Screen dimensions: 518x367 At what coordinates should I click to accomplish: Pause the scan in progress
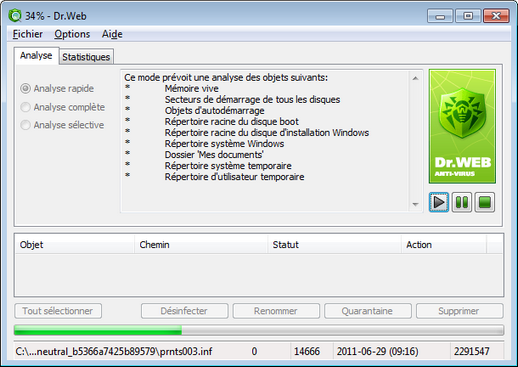click(x=462, y=202)
